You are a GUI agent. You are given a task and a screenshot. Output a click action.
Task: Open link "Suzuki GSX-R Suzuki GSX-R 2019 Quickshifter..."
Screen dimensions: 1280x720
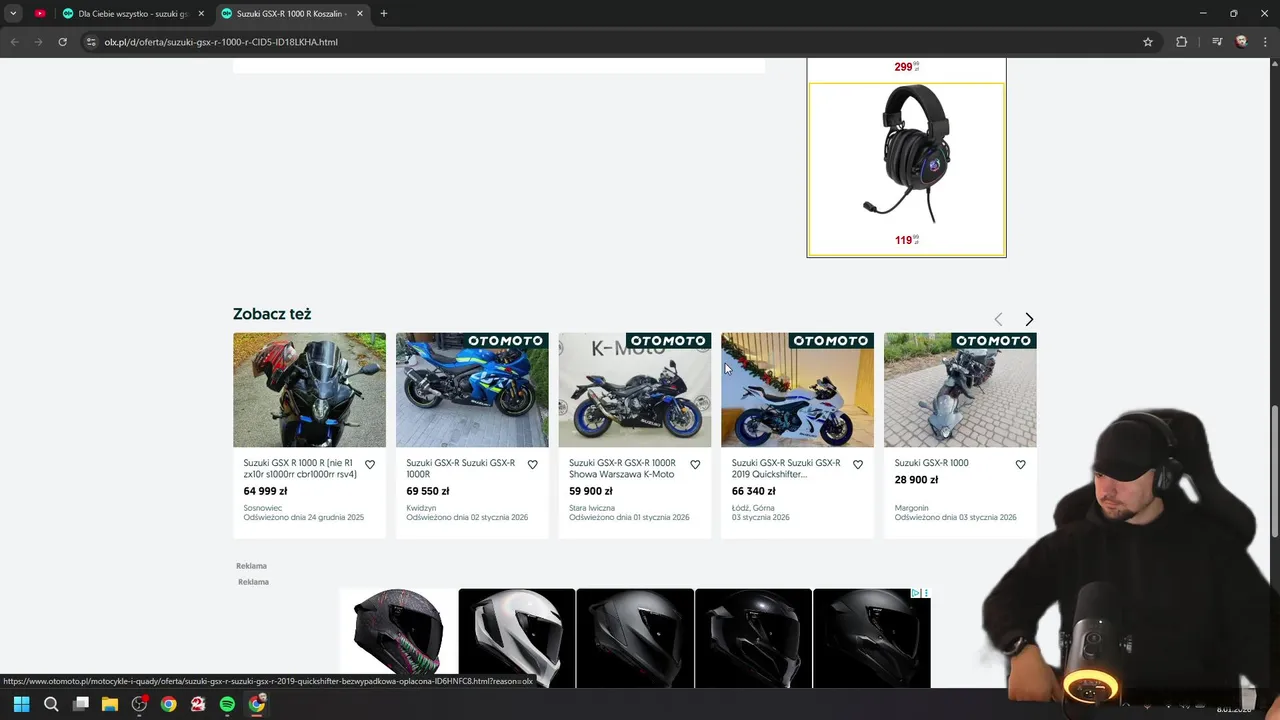tap(786, 468)
